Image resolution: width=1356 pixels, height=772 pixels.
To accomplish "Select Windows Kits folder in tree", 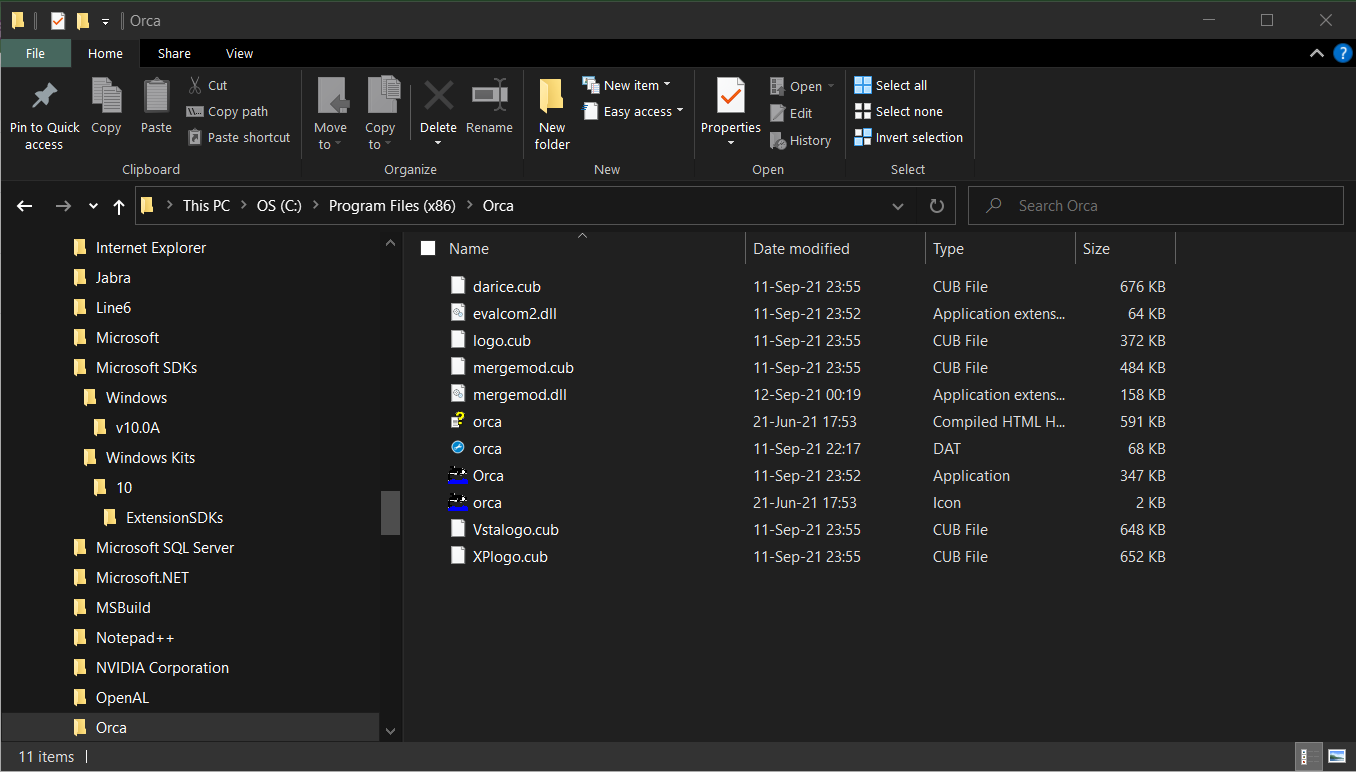I will (150, 458).
